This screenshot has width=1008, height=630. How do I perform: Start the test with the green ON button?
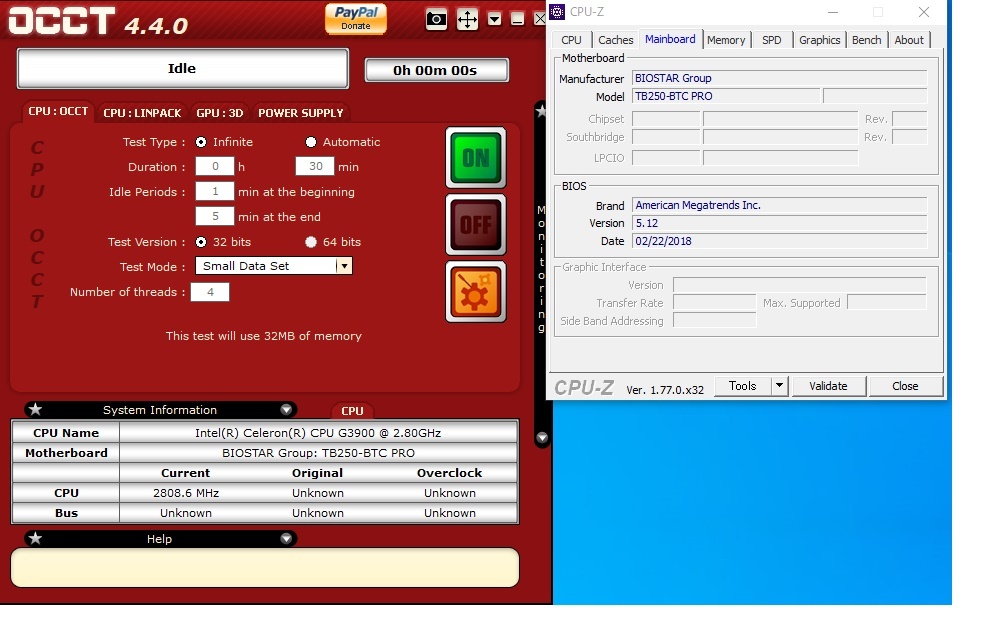(x=476, y=158)
